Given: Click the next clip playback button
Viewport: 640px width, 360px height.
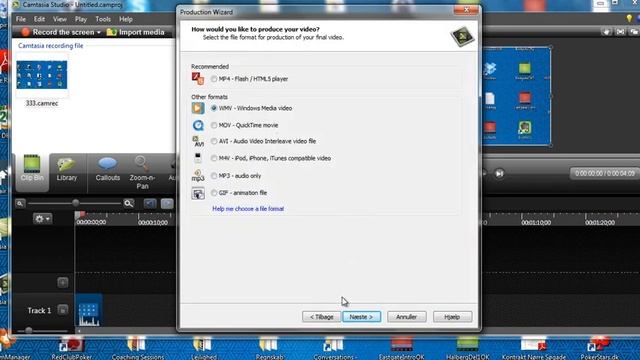Looking at the screenshot, I should pos(499,173).
